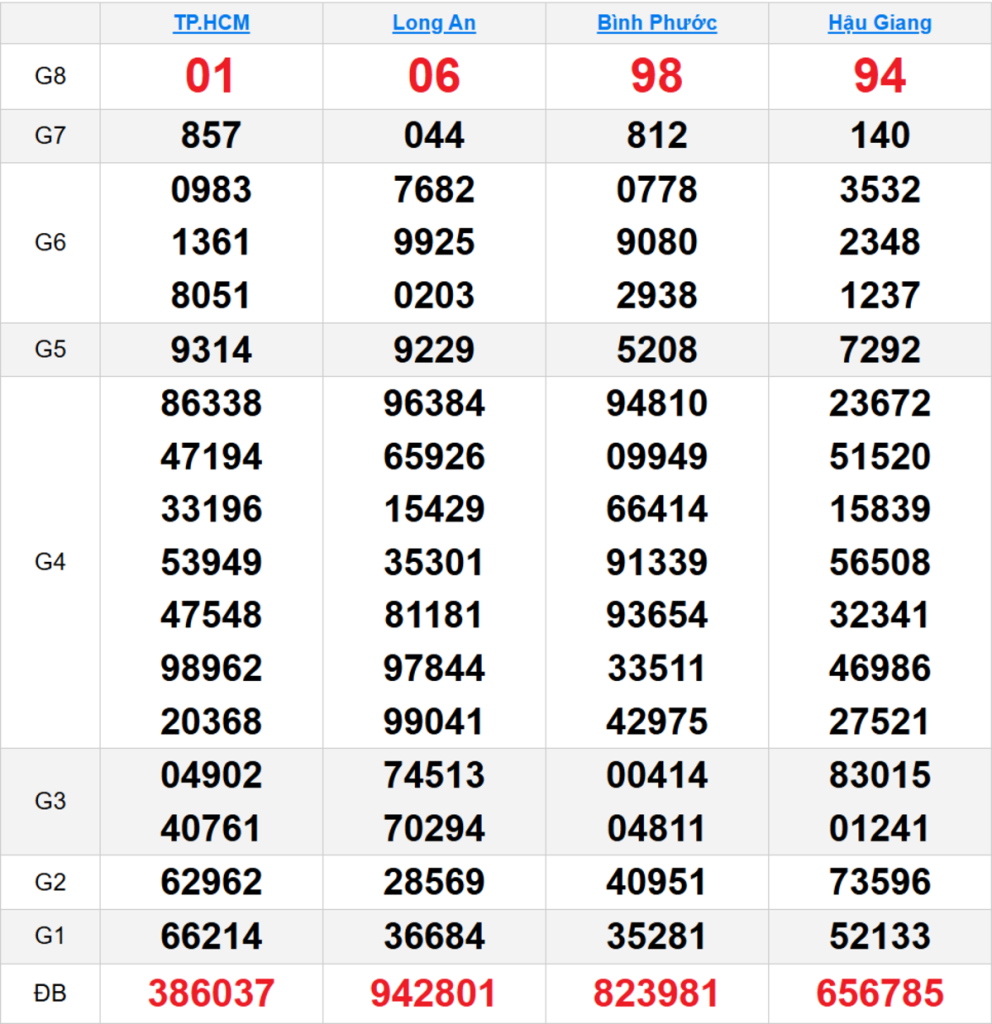Click the ĐB jackpot number 656785
Screen dimensions: 992x1024
(880, 994)
